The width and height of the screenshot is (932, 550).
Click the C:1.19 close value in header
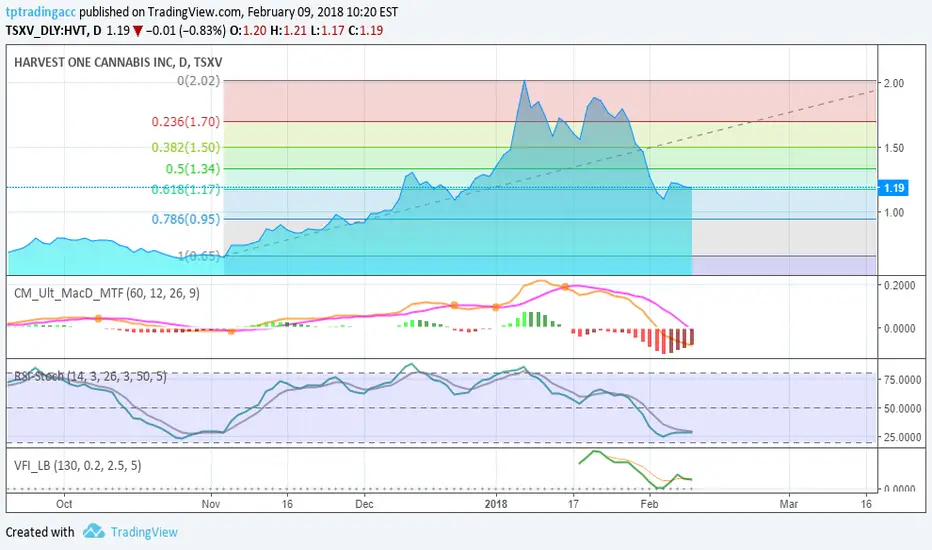tap(366, 30)
